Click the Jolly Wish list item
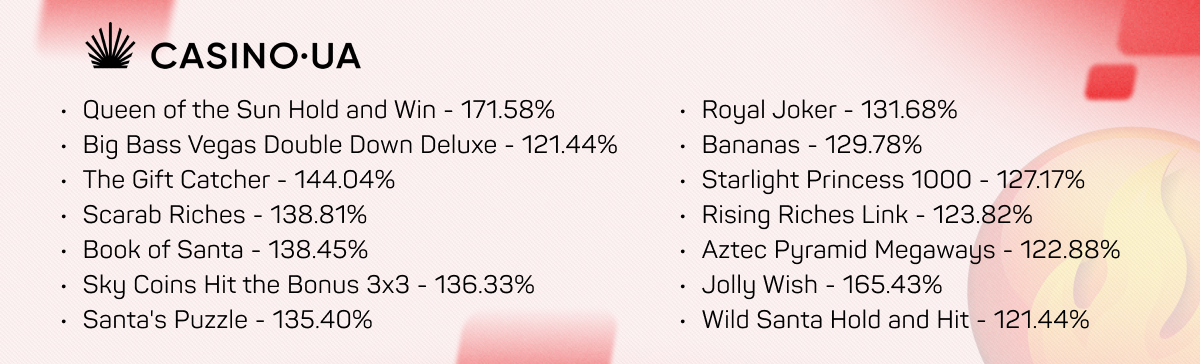Screen dimensions: 1200x364 tap(822, 285)
